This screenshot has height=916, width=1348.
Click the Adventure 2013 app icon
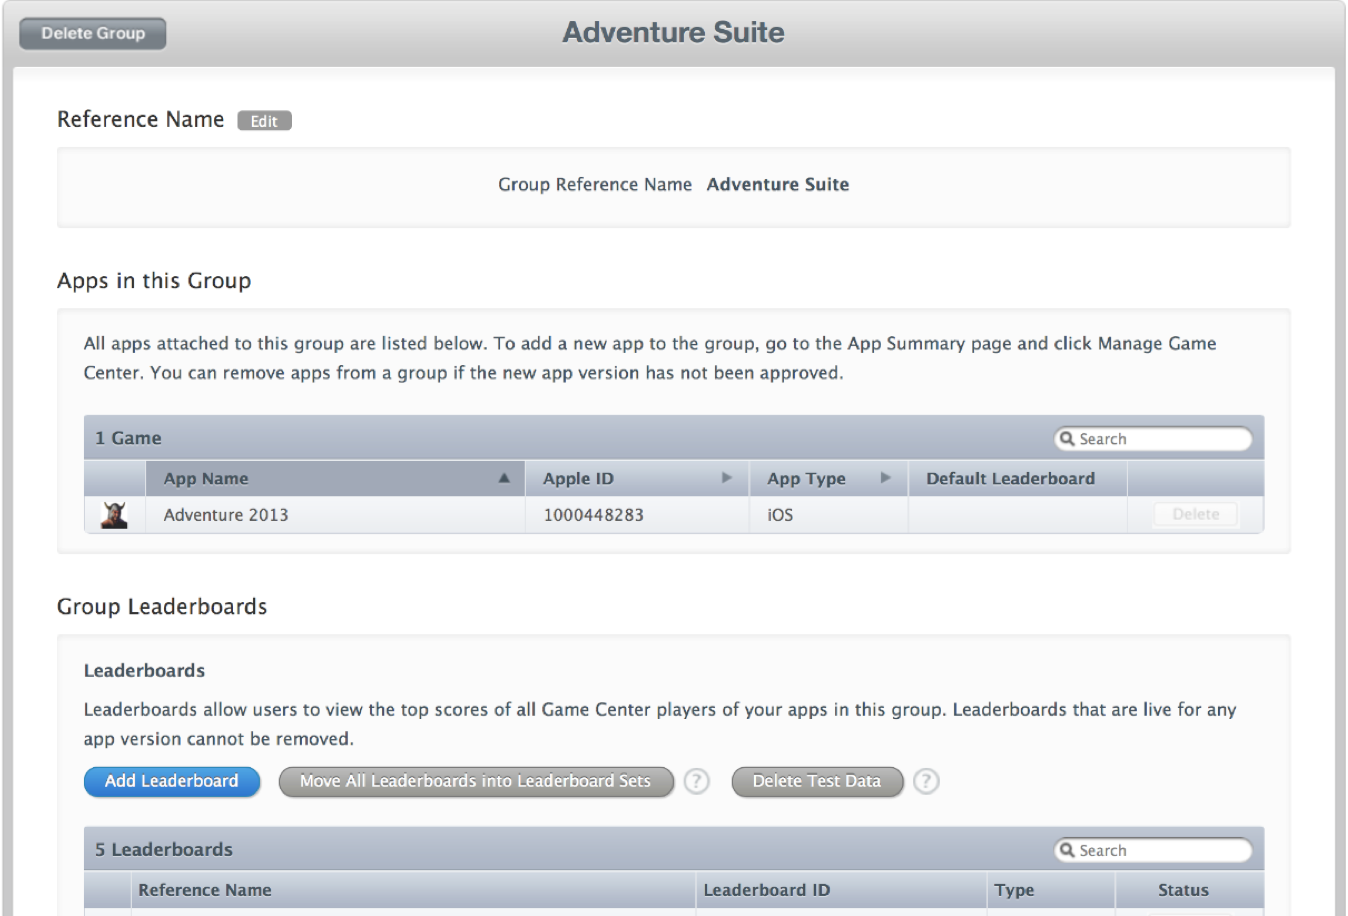(115, 515)
